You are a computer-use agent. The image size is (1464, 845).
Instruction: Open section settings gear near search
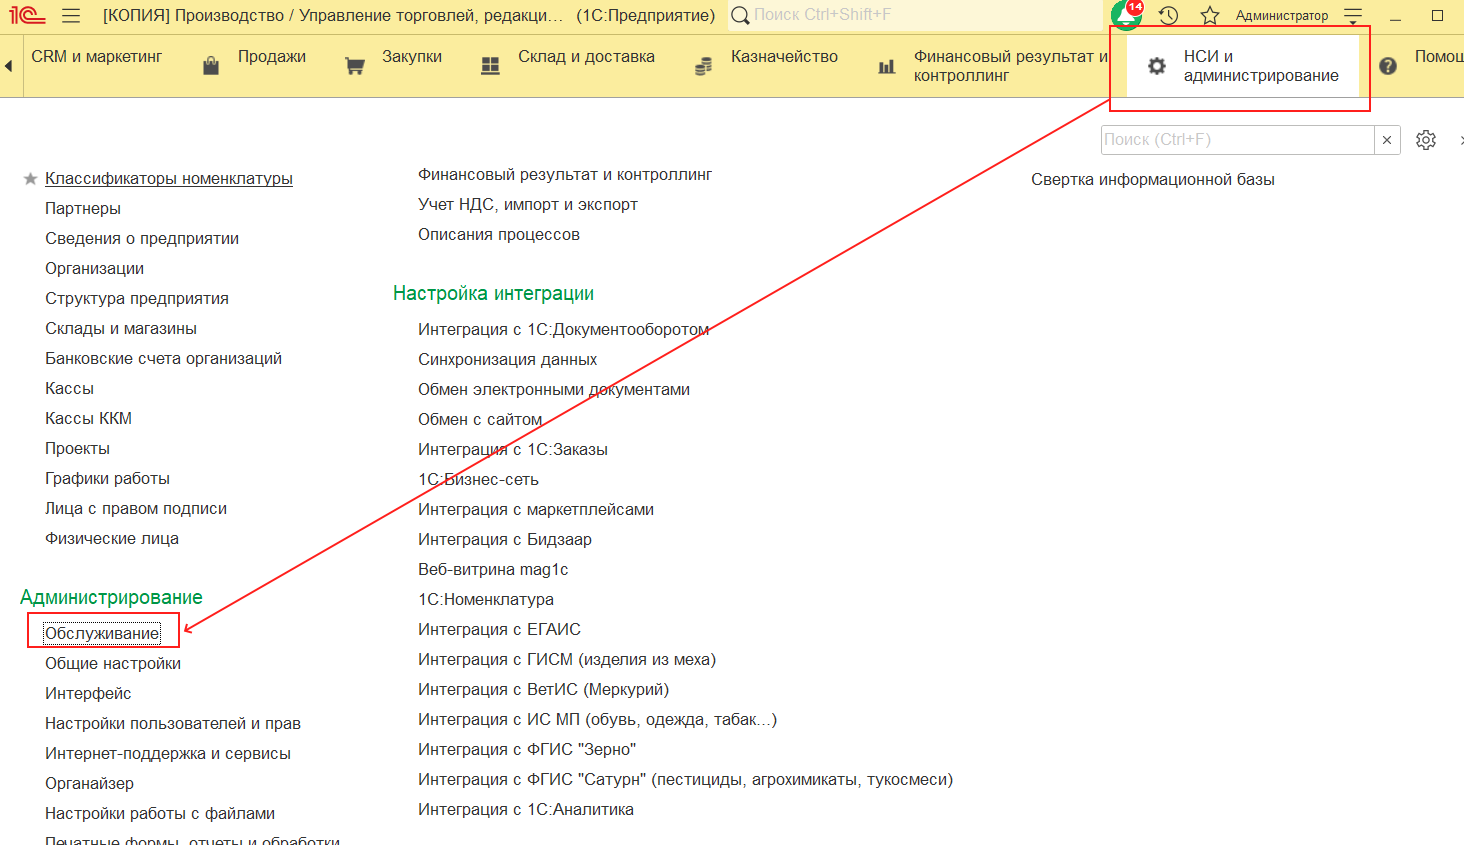tap(1426, 140)
